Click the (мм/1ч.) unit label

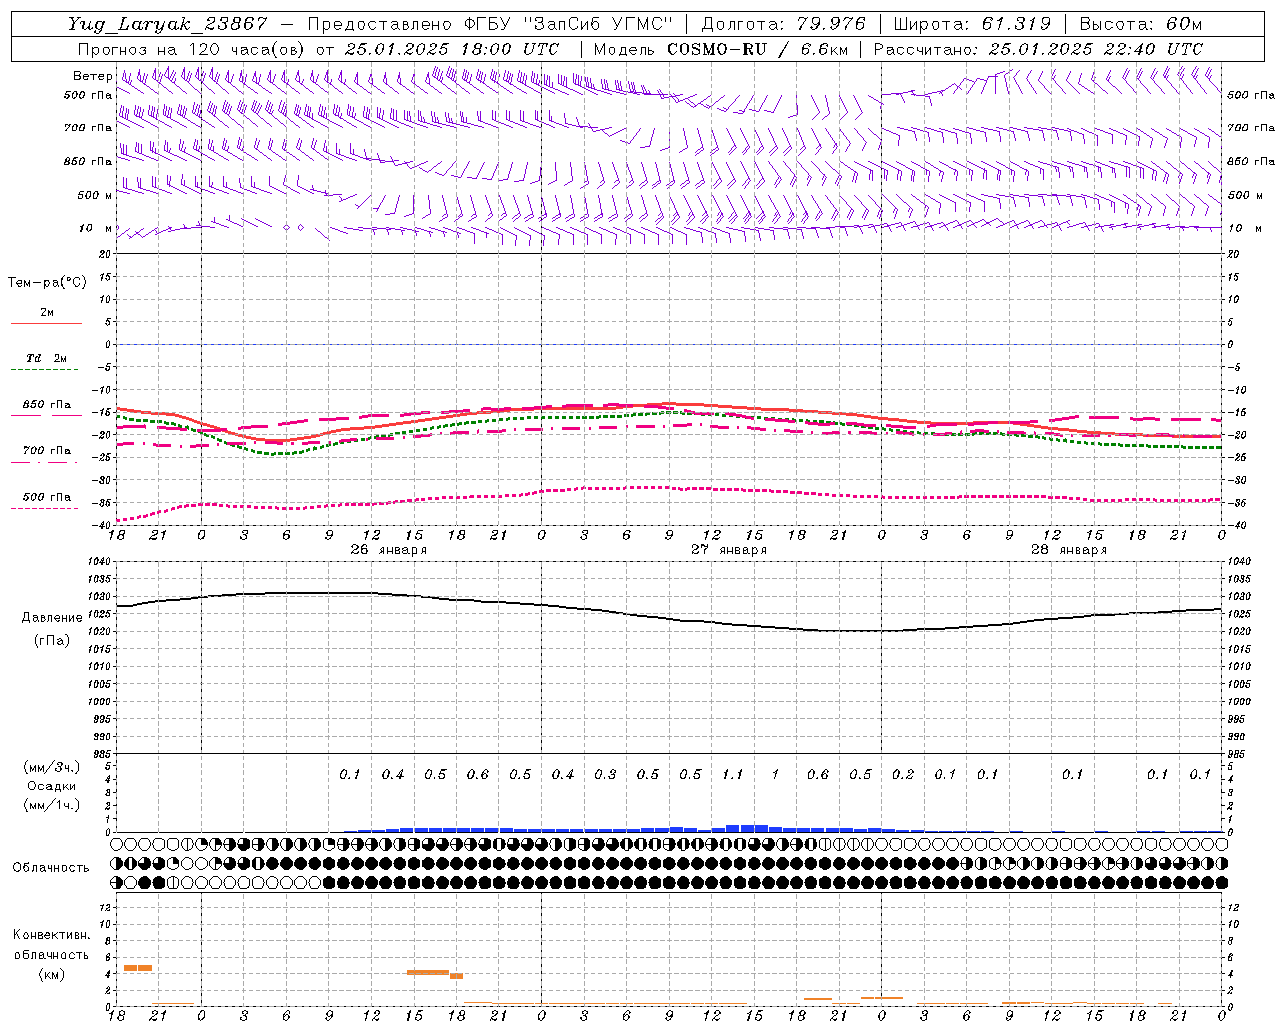click(51, 805)
